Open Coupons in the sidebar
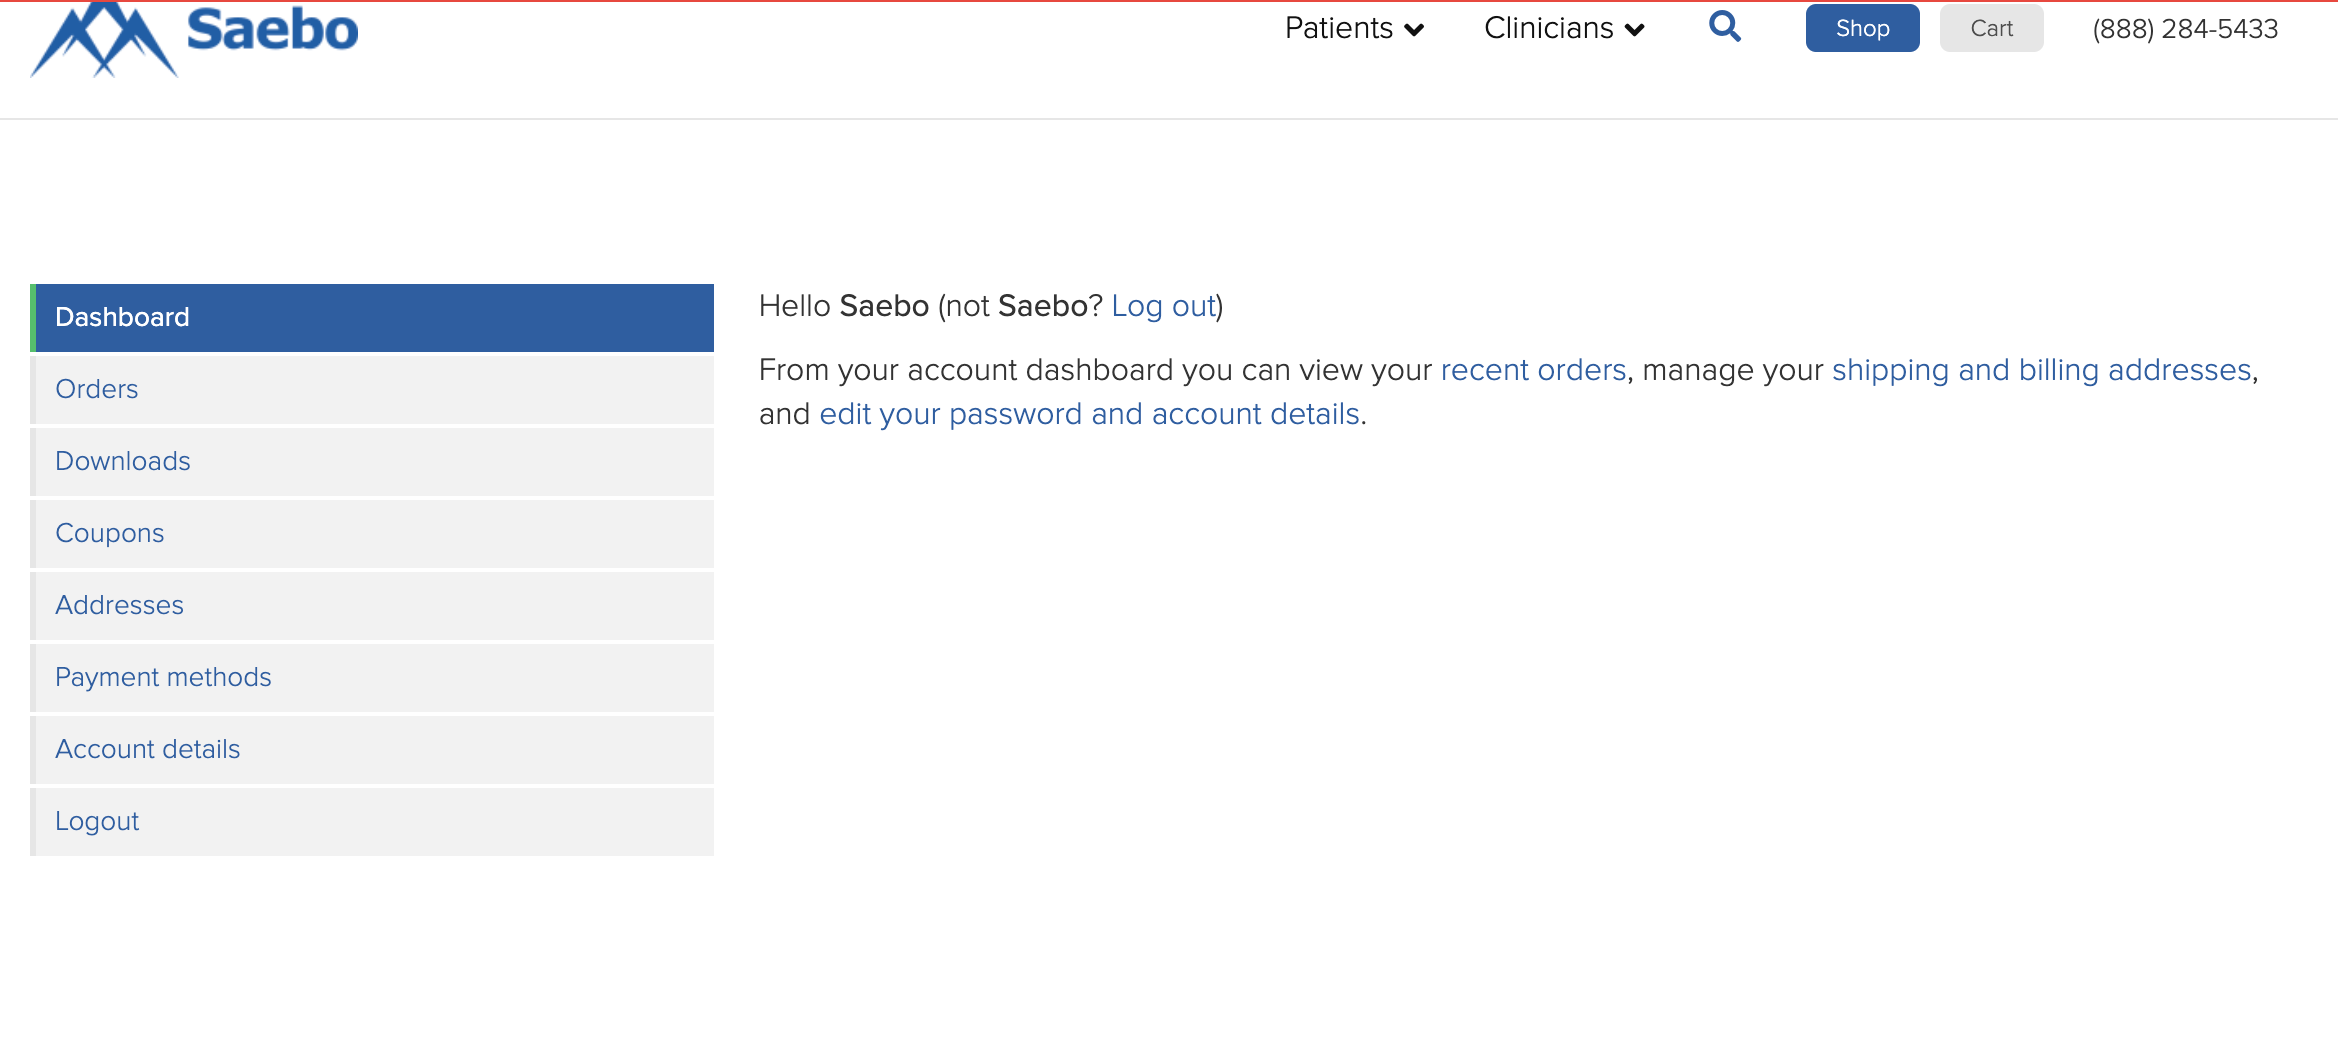This screenshot has width=2338, height=1048. point(372,534)
